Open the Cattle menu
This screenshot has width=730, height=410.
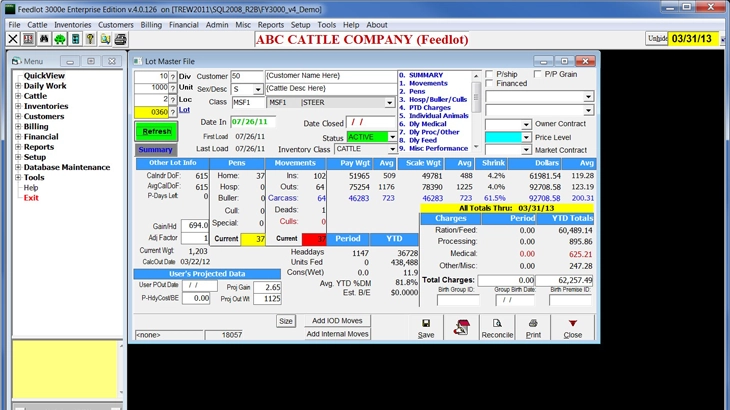[37, 25]
